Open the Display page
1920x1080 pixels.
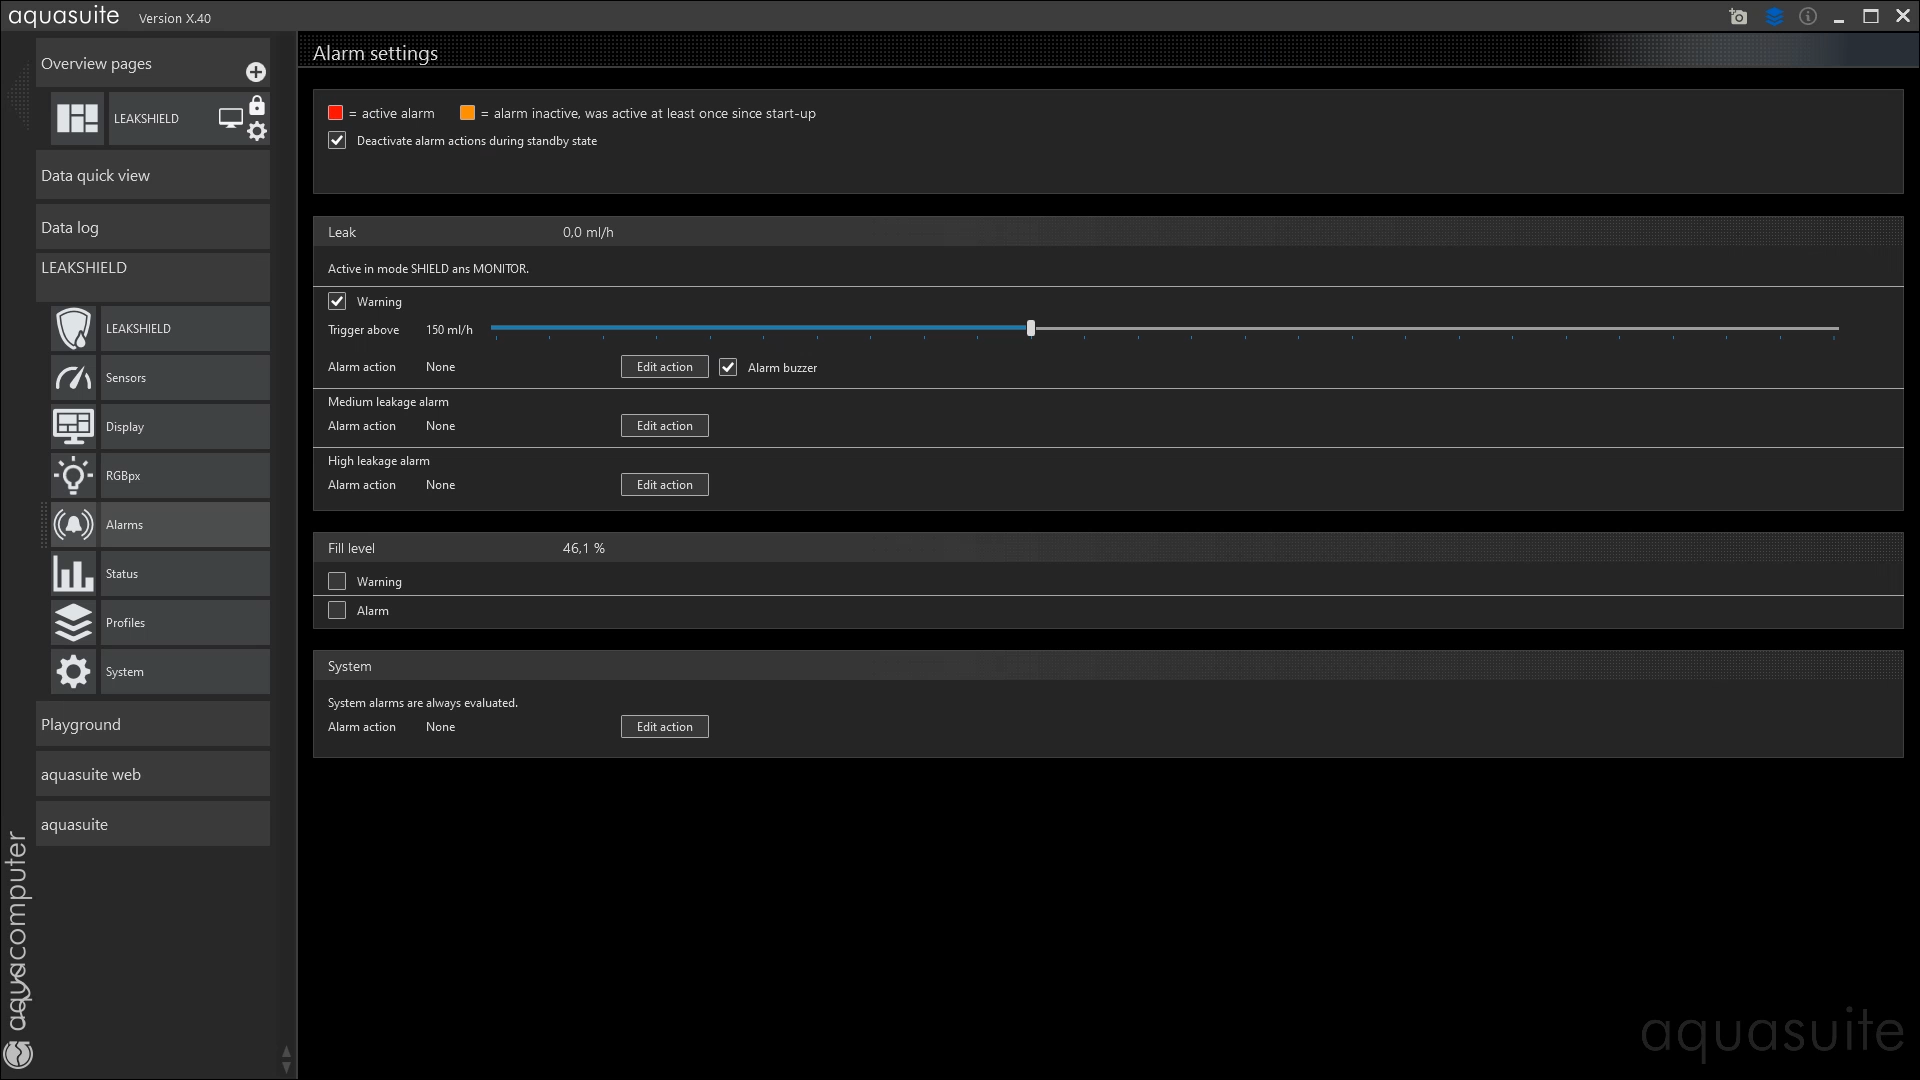185,426
